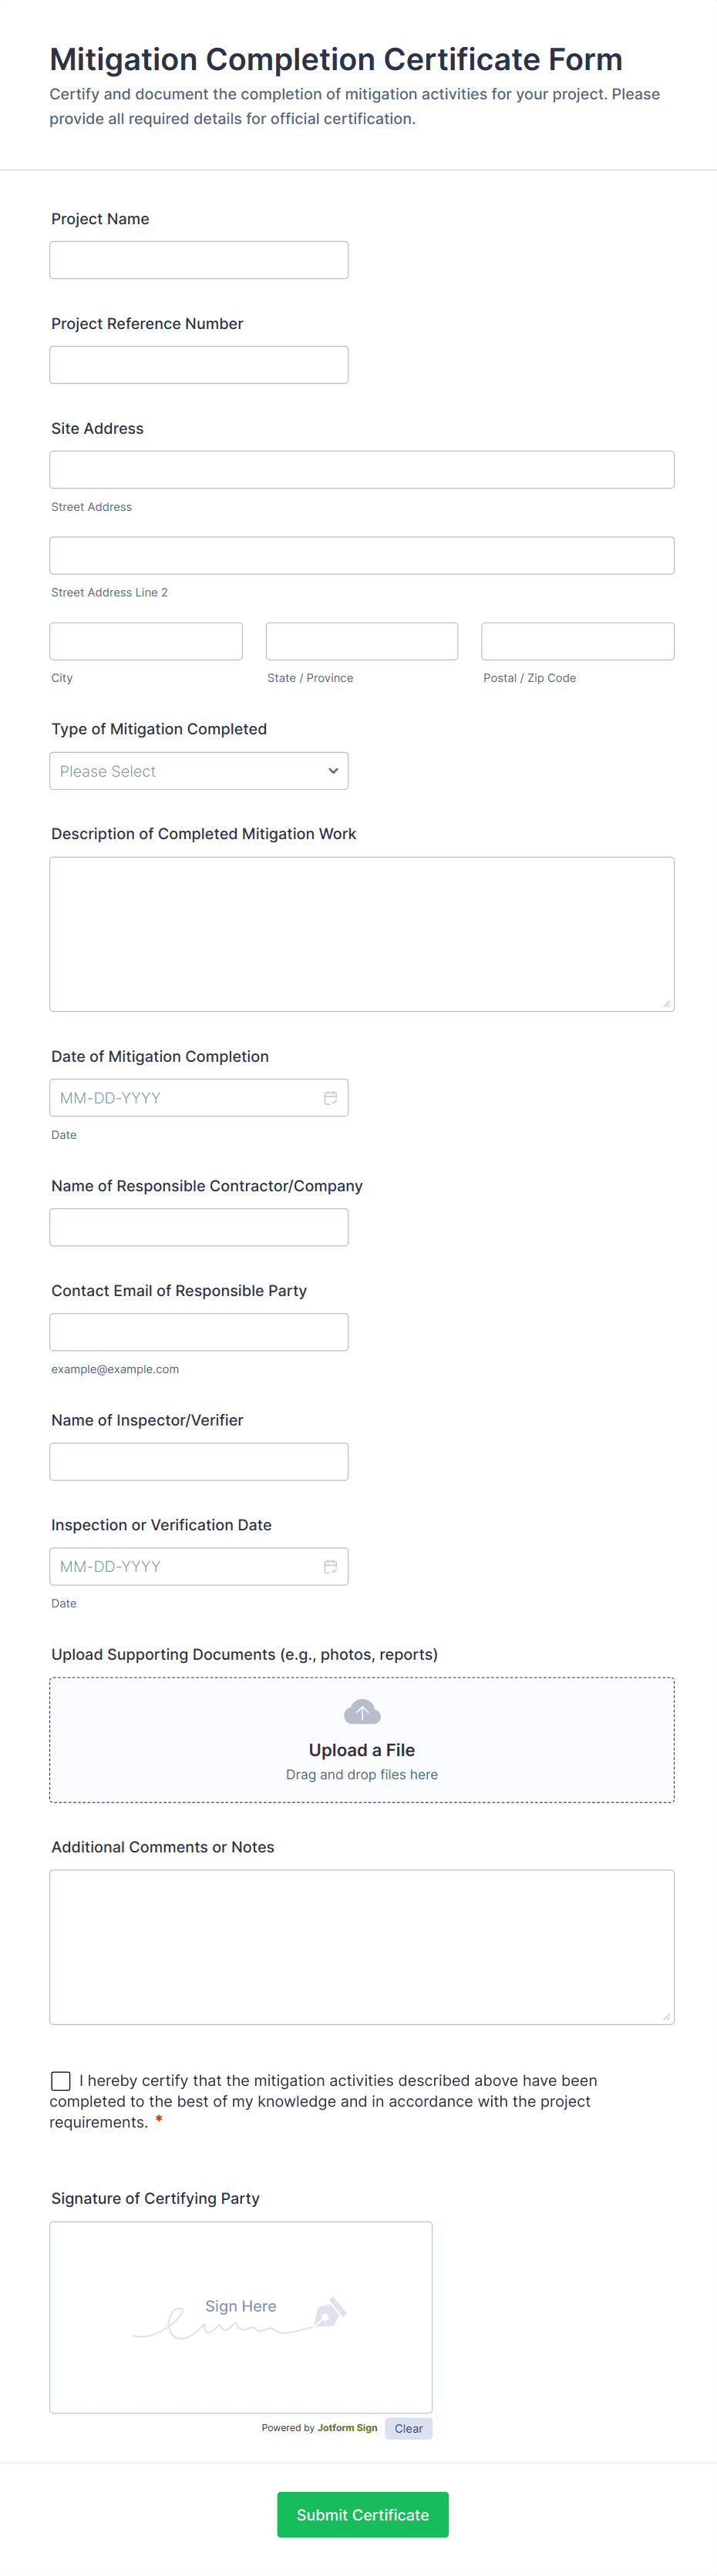
Task: Click the Additional Comments or Notes text area
Action: [x=361, y=1945]
